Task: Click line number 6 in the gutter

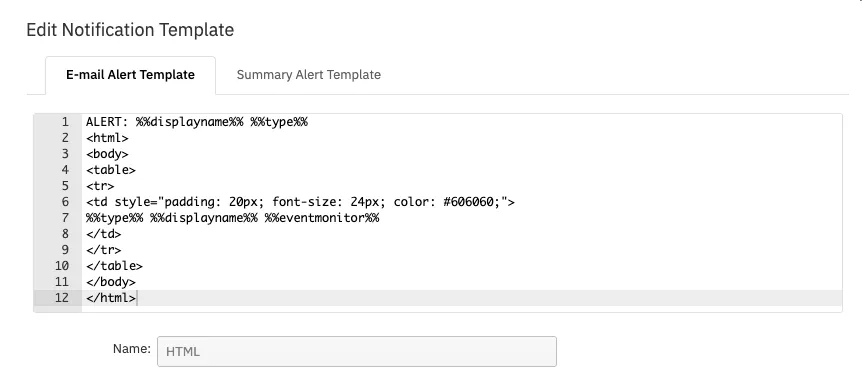Action: coord(65,202)
